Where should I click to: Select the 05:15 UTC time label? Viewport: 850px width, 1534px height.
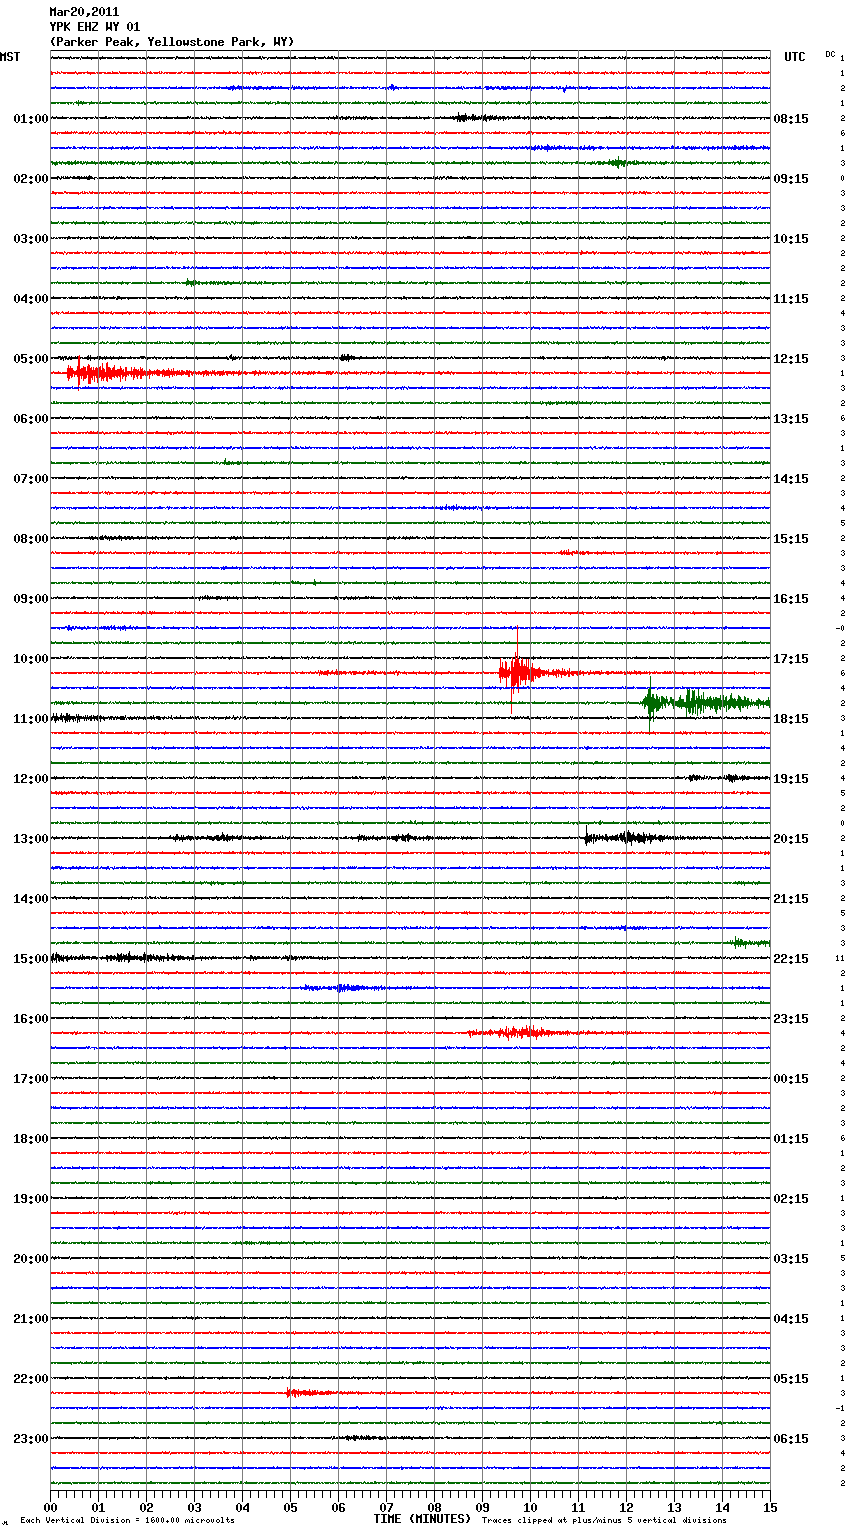791,1379
